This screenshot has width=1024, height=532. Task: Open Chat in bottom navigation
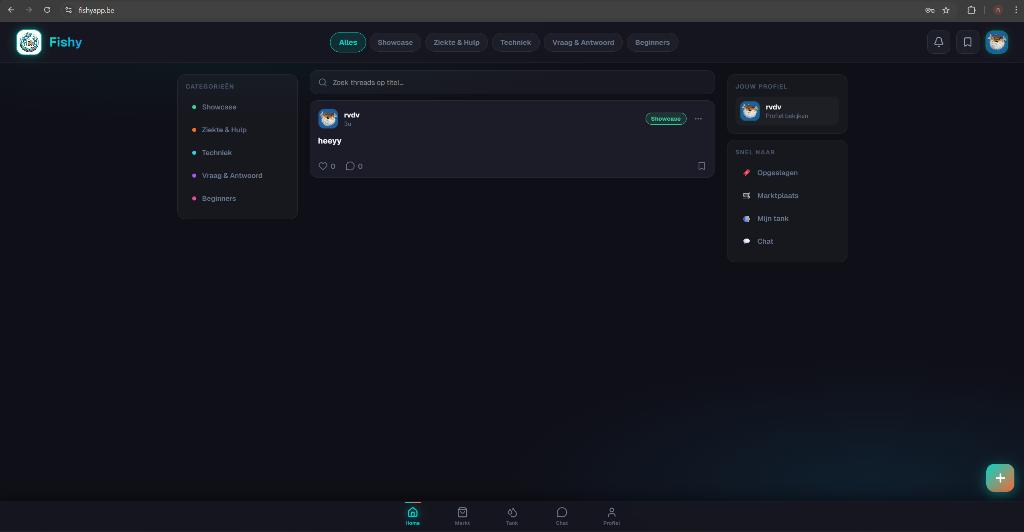561,515
